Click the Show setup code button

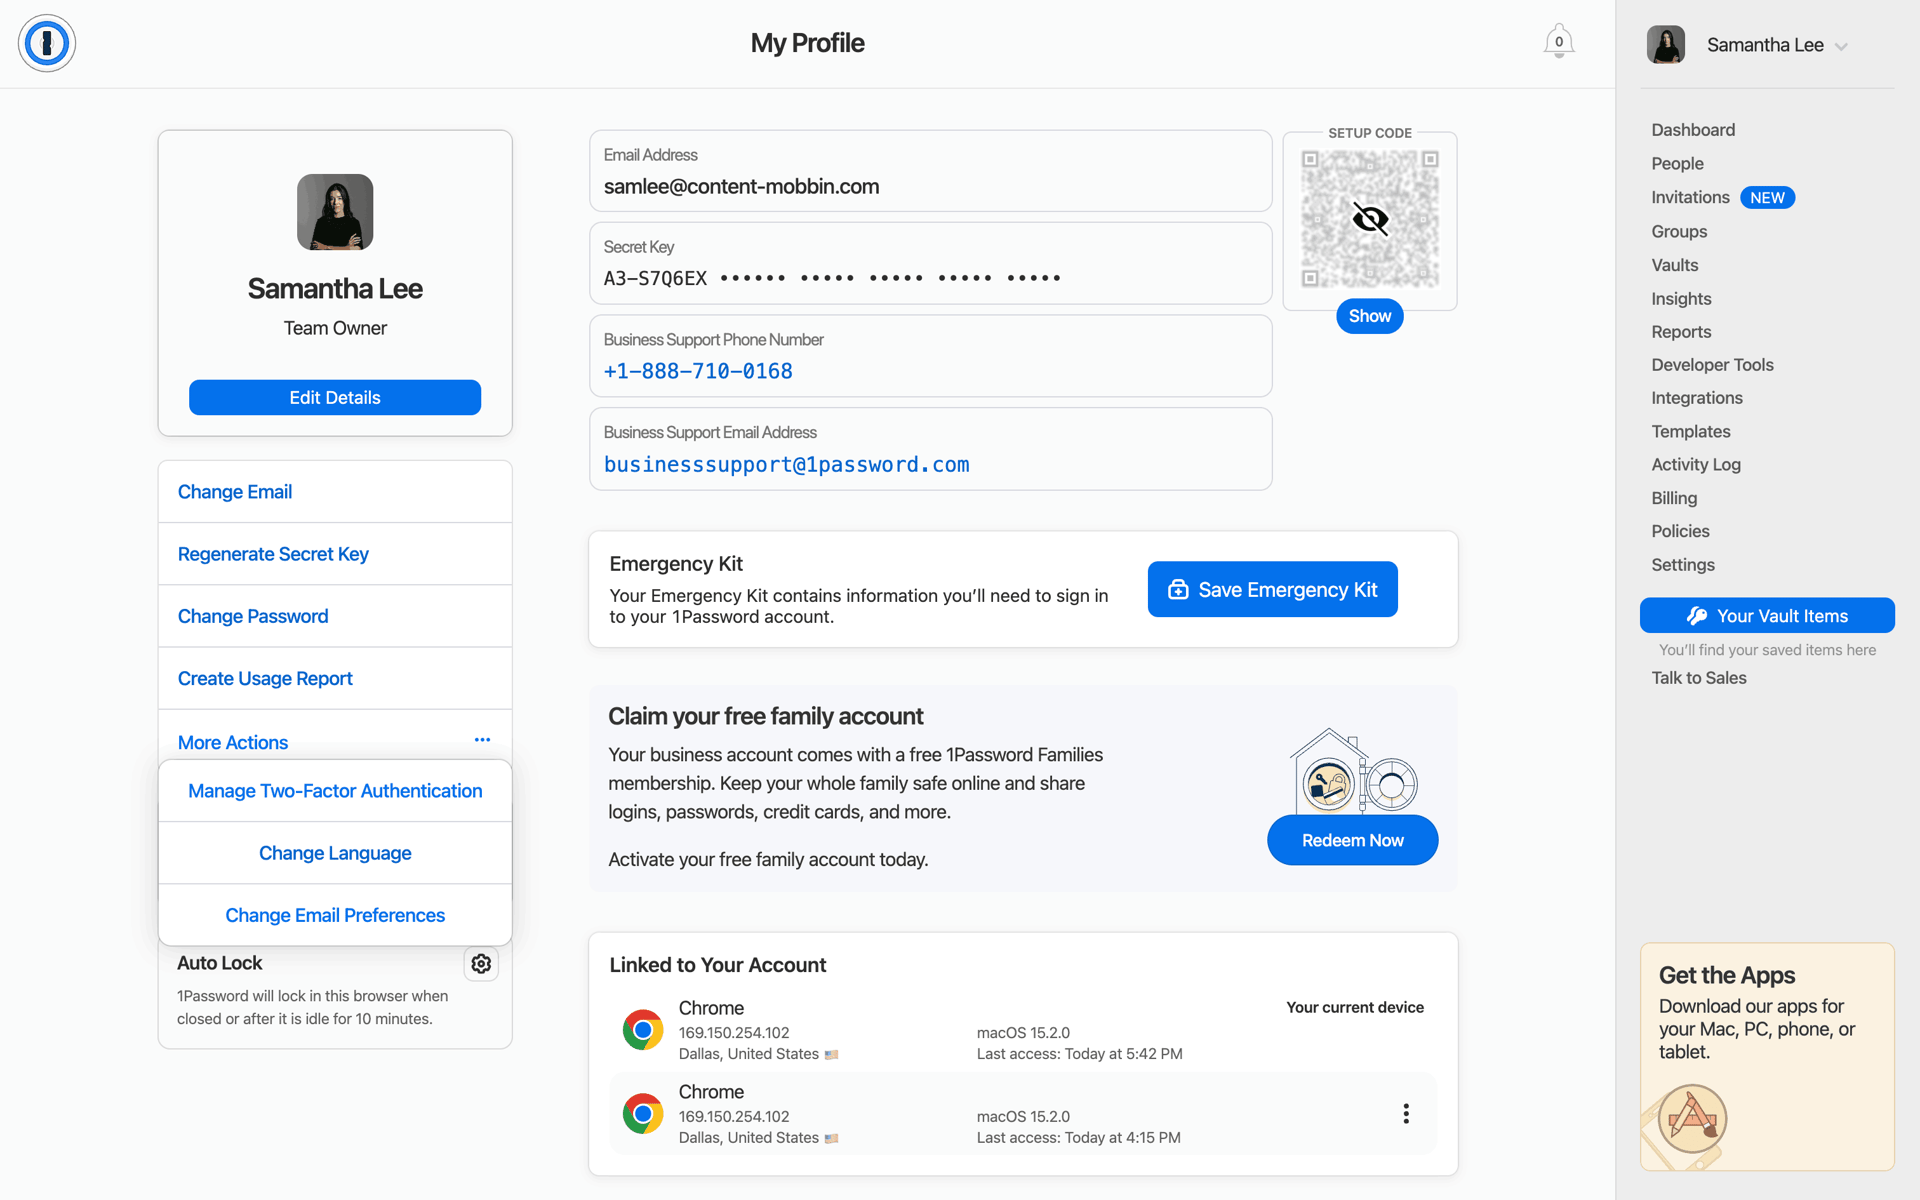click(x=1369, y=316)
